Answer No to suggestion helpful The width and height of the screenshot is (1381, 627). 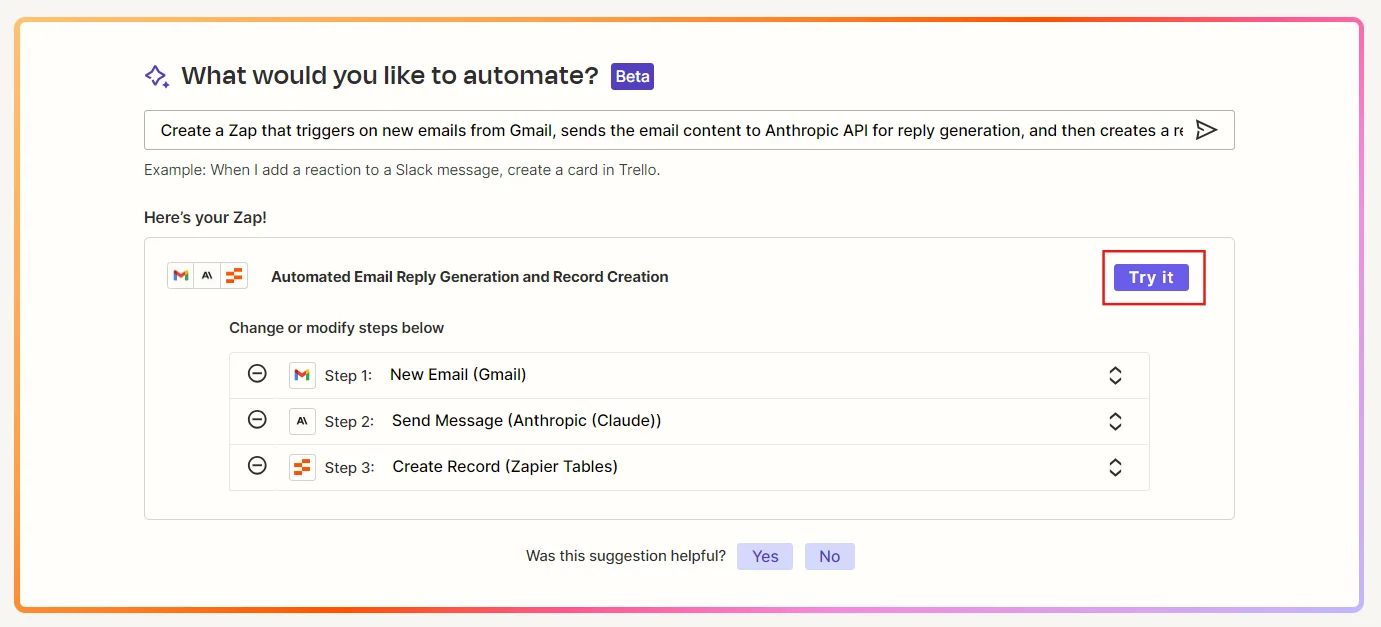830,556
